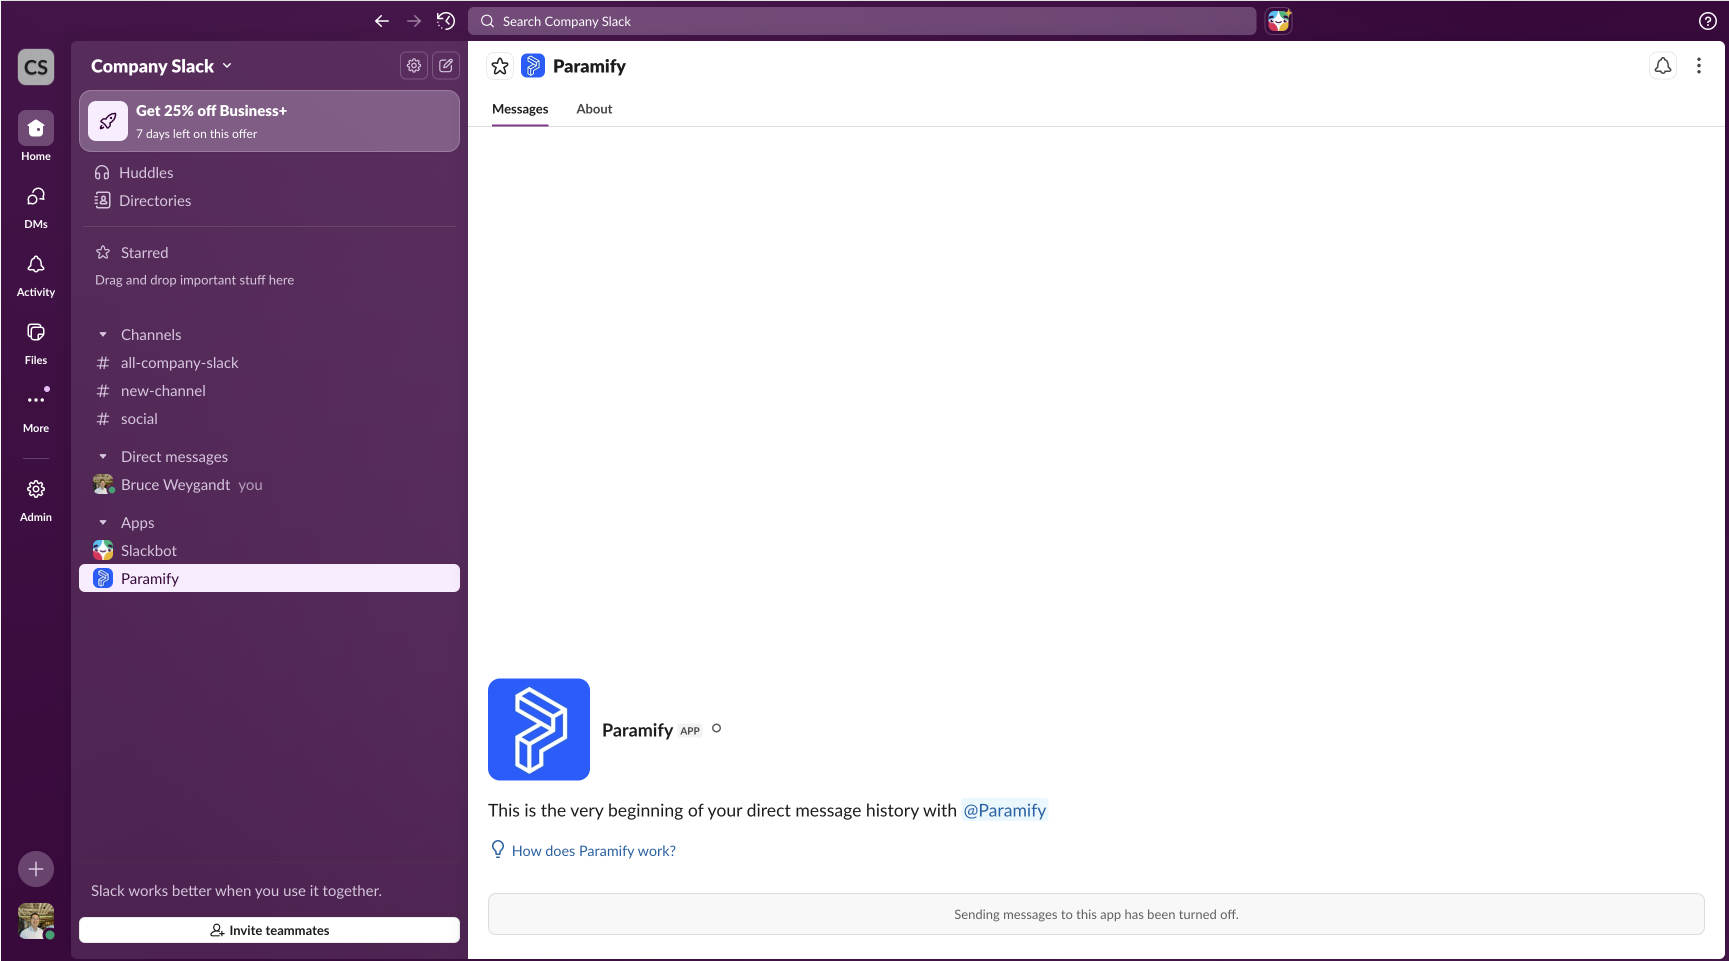The width and height of the screenshot is (1729, 961).
Task: Expand the Company Slack workspace menu
Action: coord(161,66)
